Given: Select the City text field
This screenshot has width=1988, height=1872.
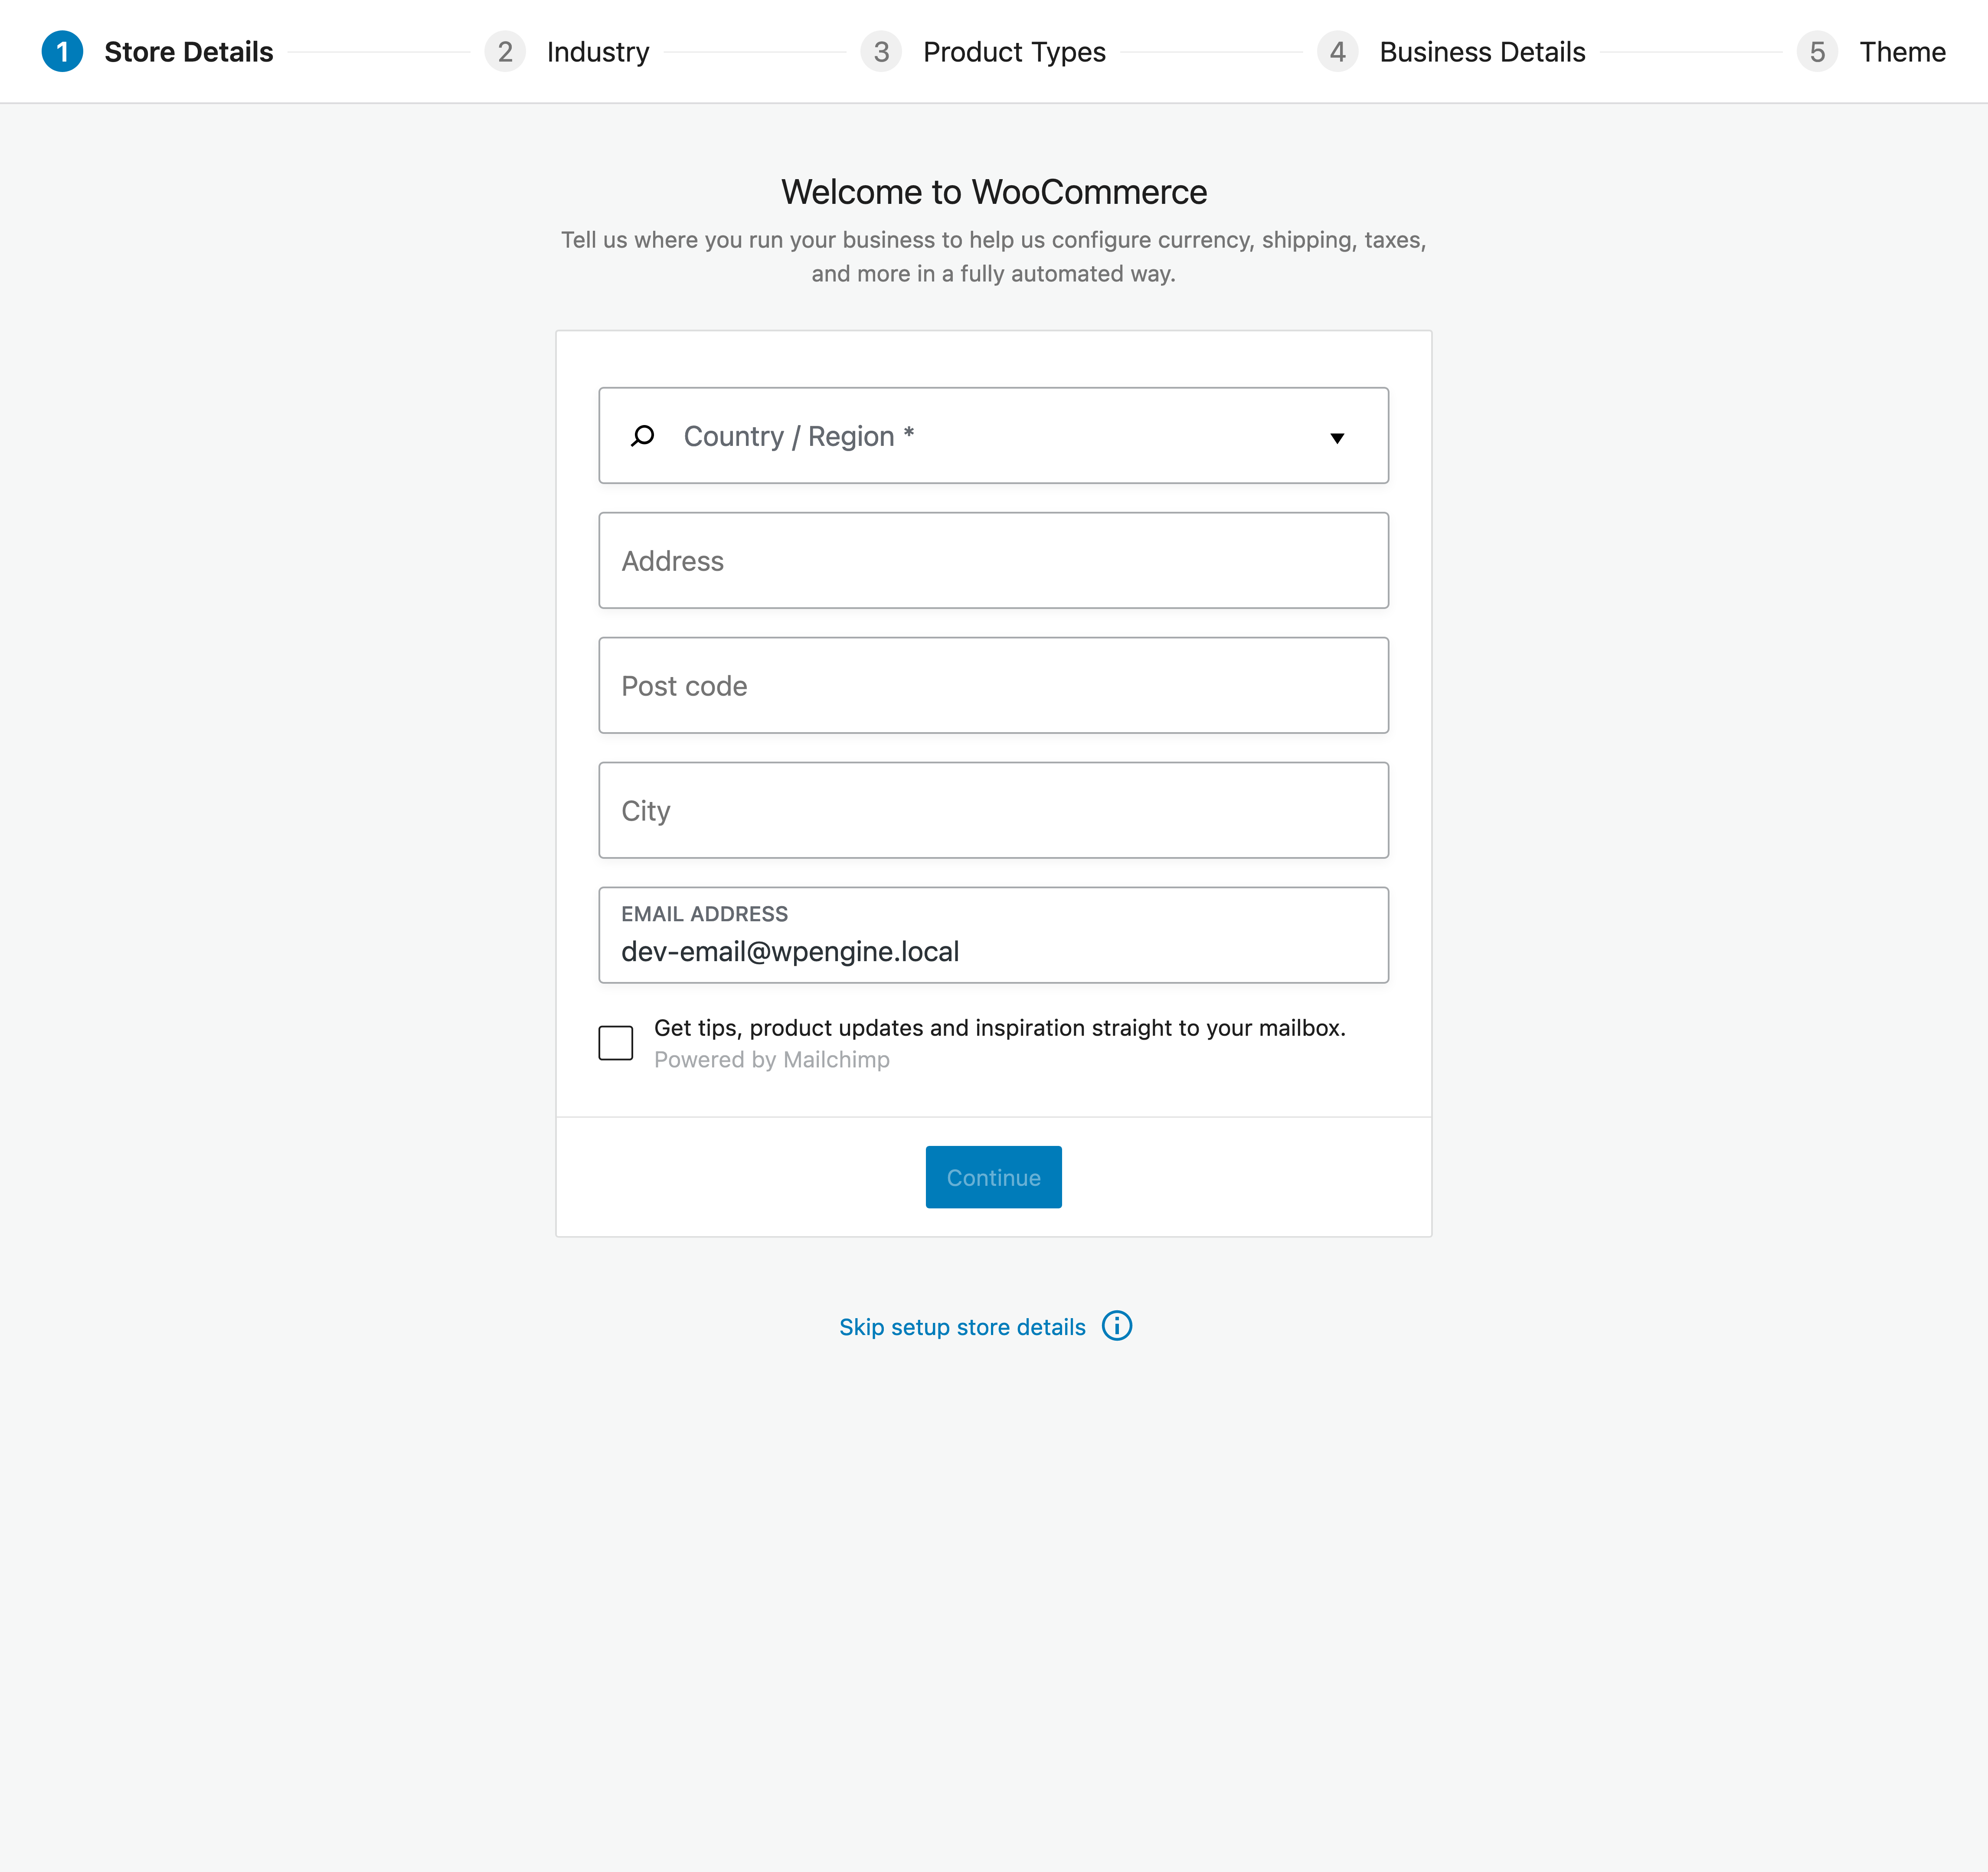Looking at the screenshot, I should coord(993,811).
